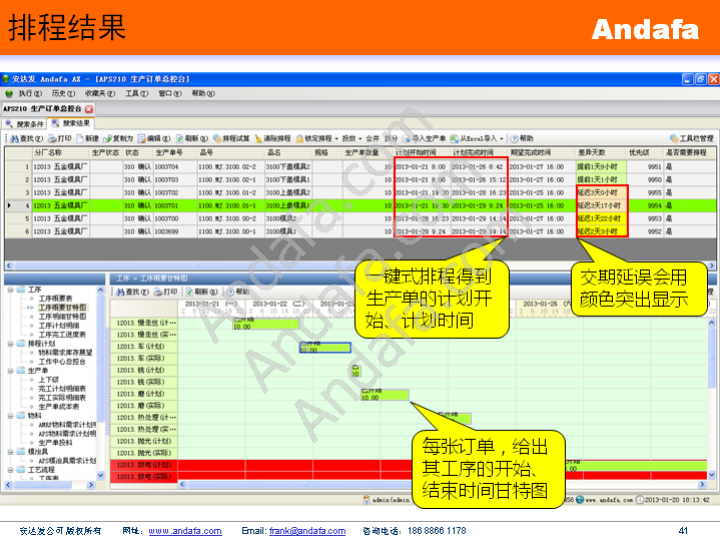
Task: Collapse the 工序 tree folder
Action: (x=10, y=290)
